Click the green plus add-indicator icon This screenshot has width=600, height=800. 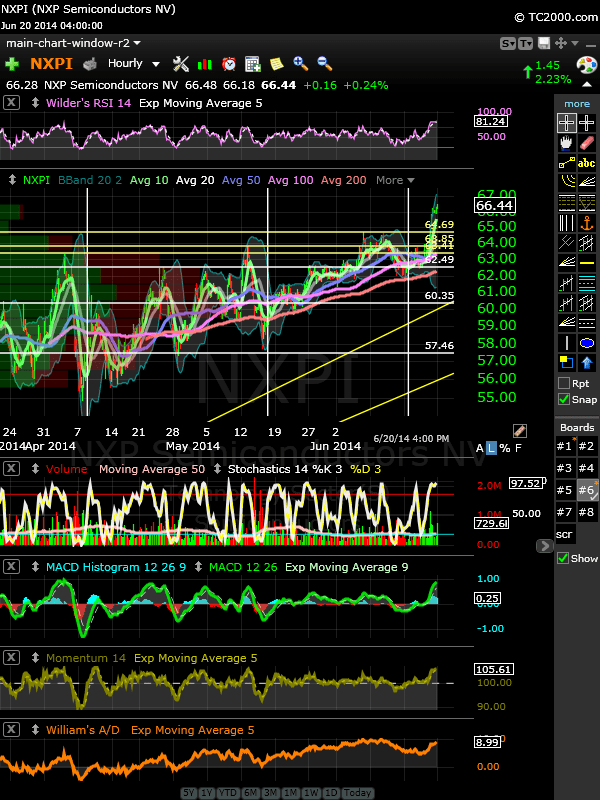(12, 64)
